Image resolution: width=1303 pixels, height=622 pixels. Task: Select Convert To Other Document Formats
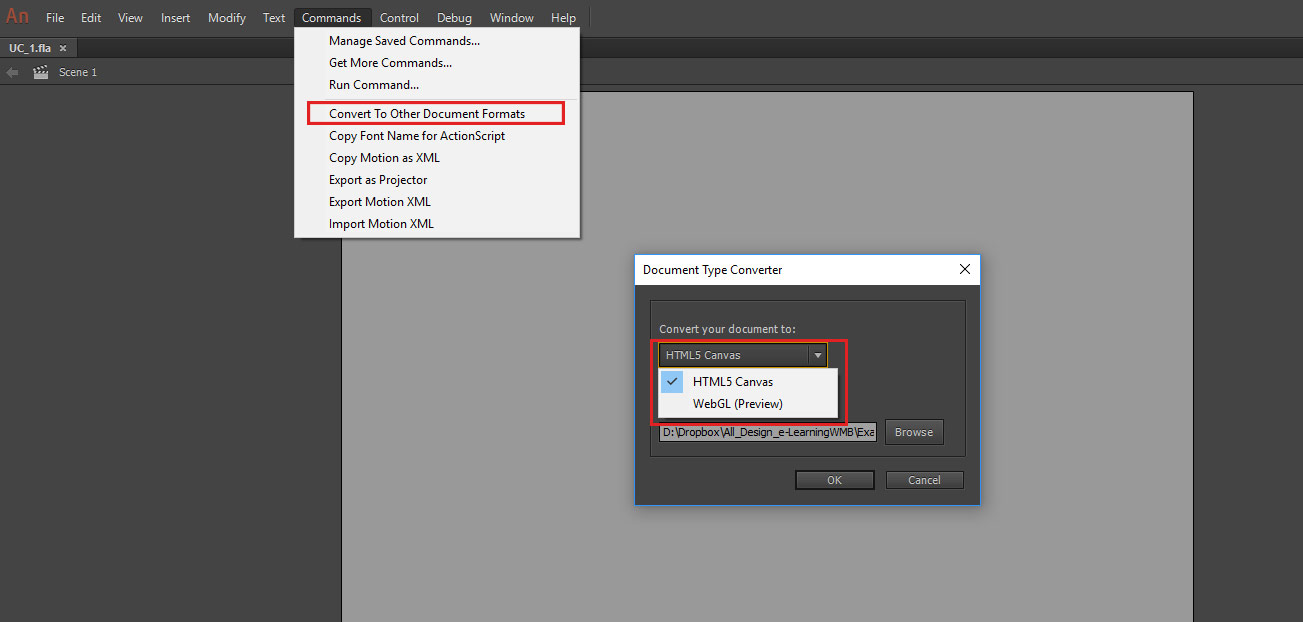point(437,114)
